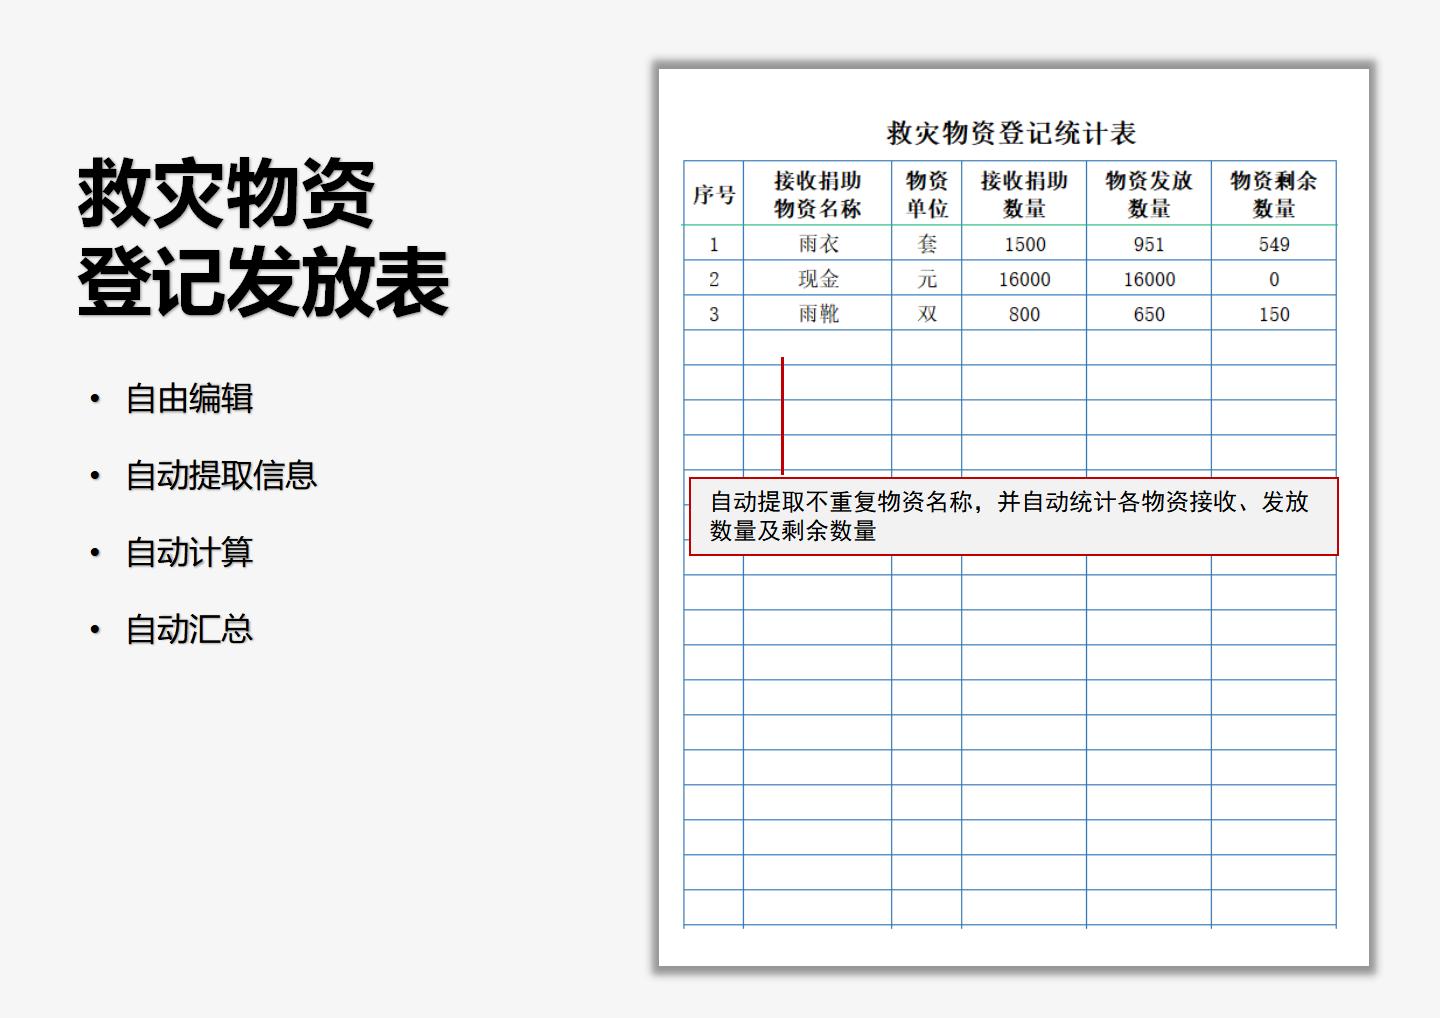Select the 物资剩余数量 column header

click(1273, 194)
